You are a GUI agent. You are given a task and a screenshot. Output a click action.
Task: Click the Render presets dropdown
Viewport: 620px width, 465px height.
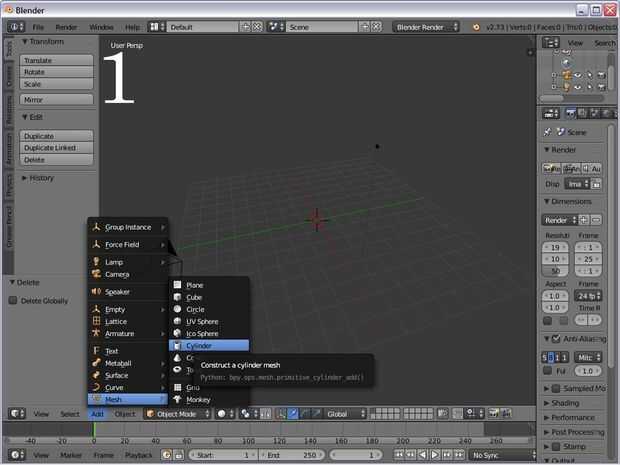560,220
